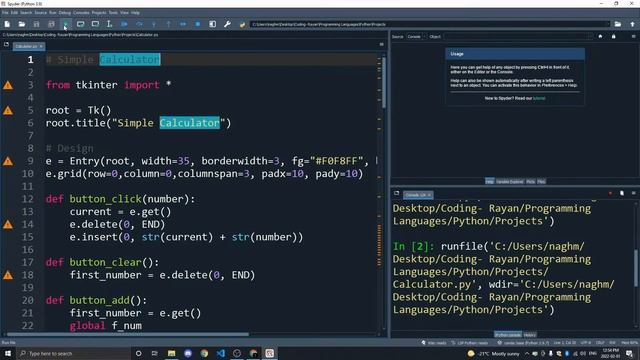Click warning triangle on line 3
Screen dimensions: 640x360
(x=8, y=85)
